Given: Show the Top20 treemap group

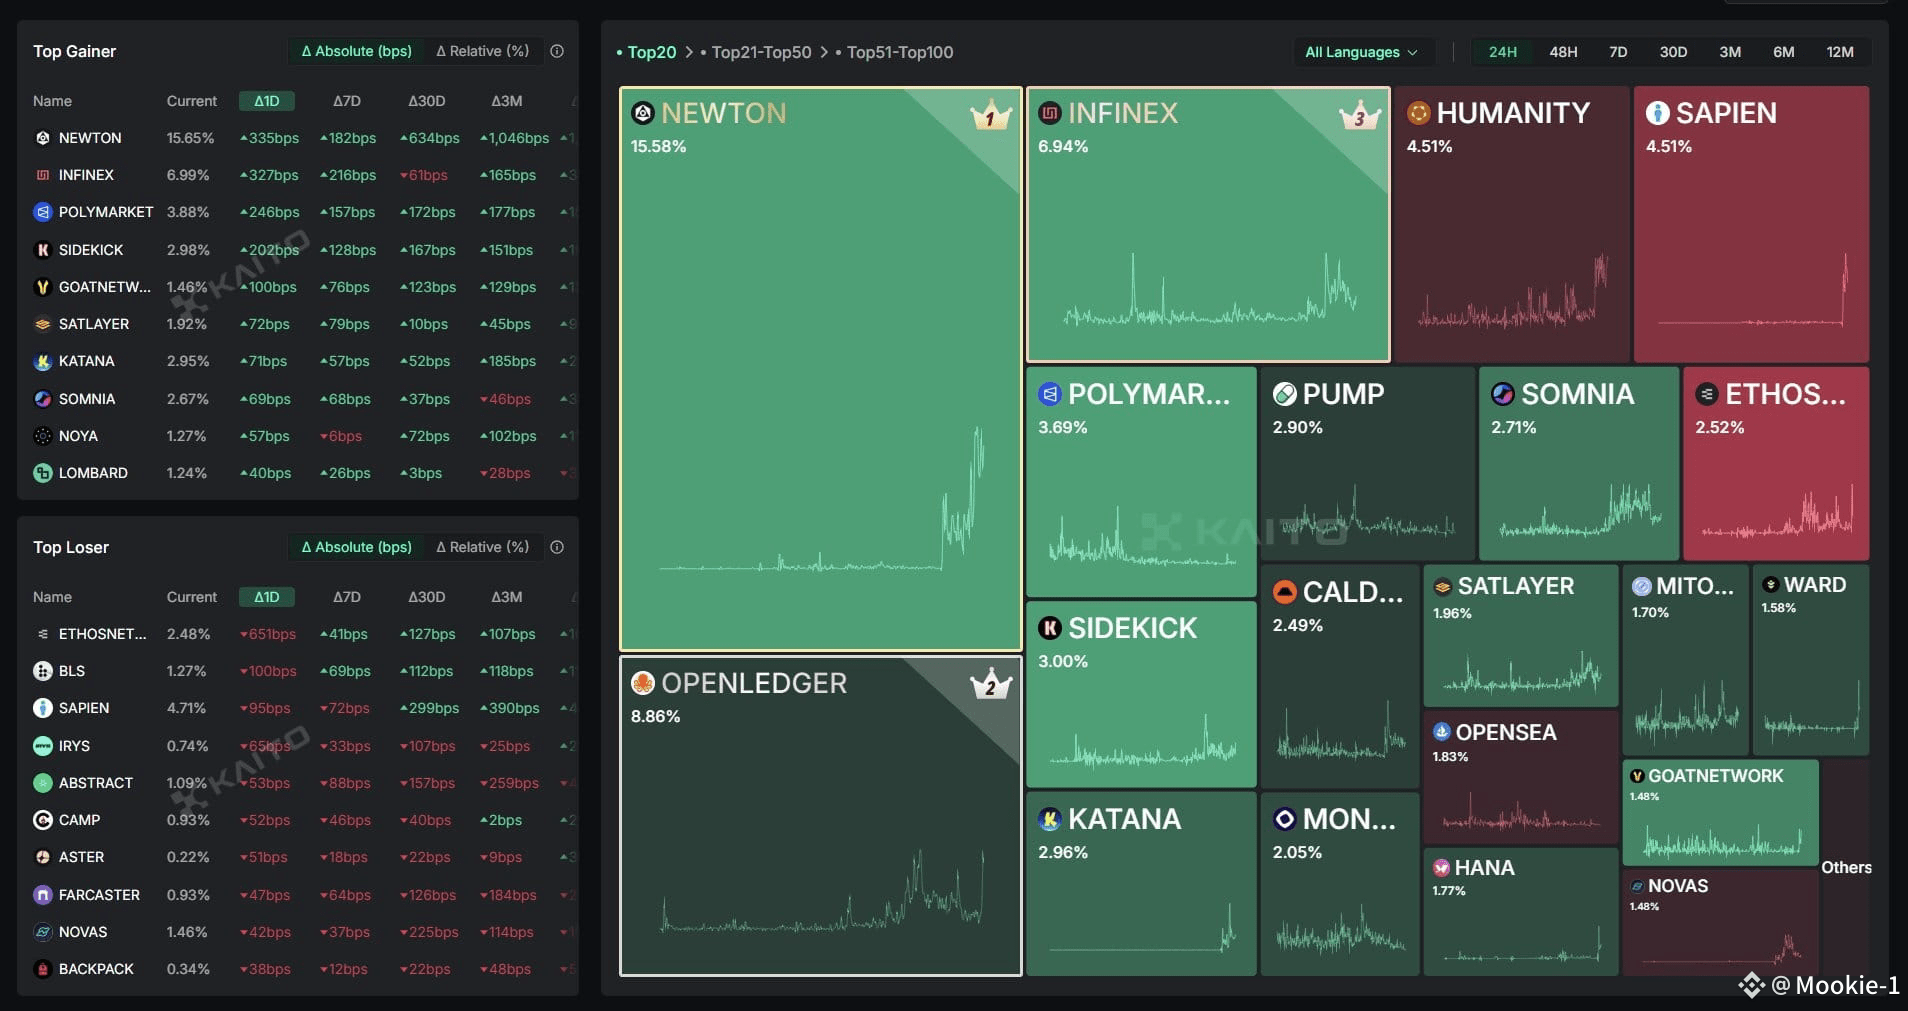Looking at the screenshot, I should coord(647,52).
